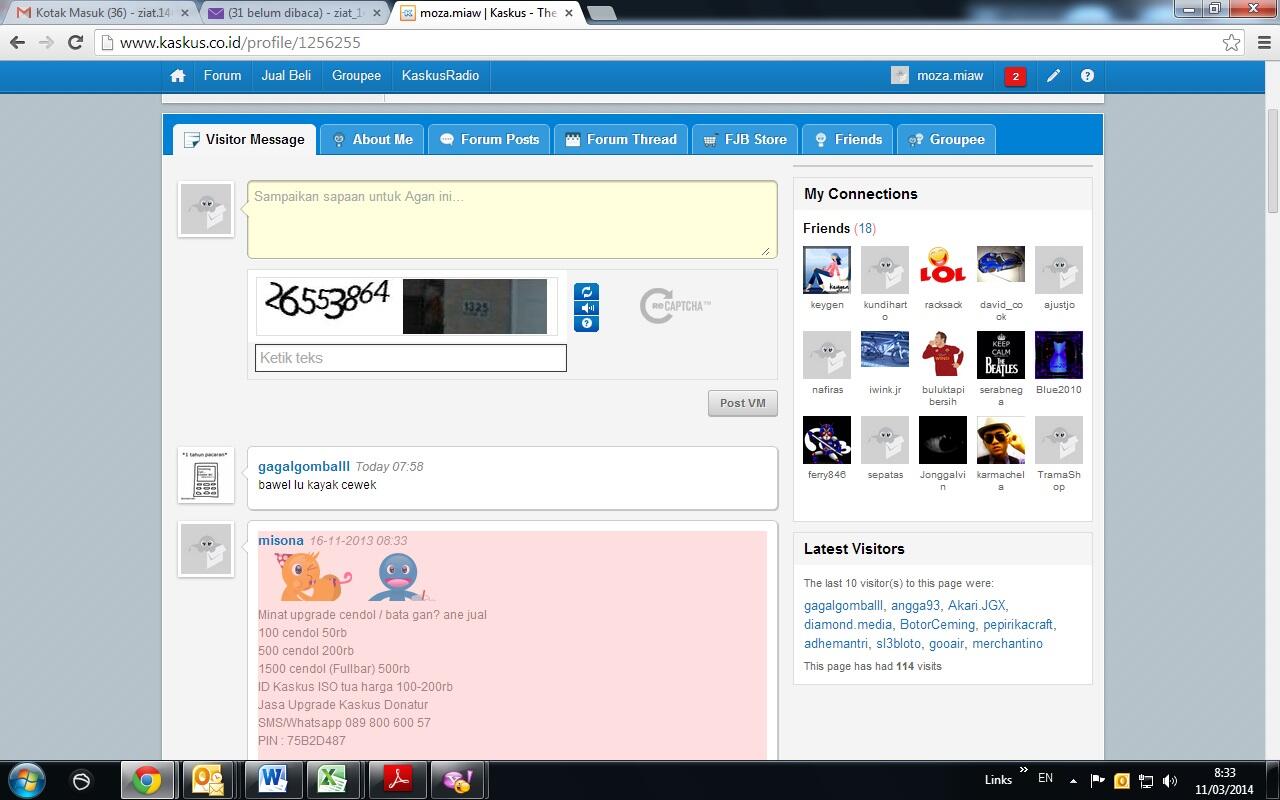Adjust volume via tray speaker icon
1280x800 pixels.
[1170, 780]
